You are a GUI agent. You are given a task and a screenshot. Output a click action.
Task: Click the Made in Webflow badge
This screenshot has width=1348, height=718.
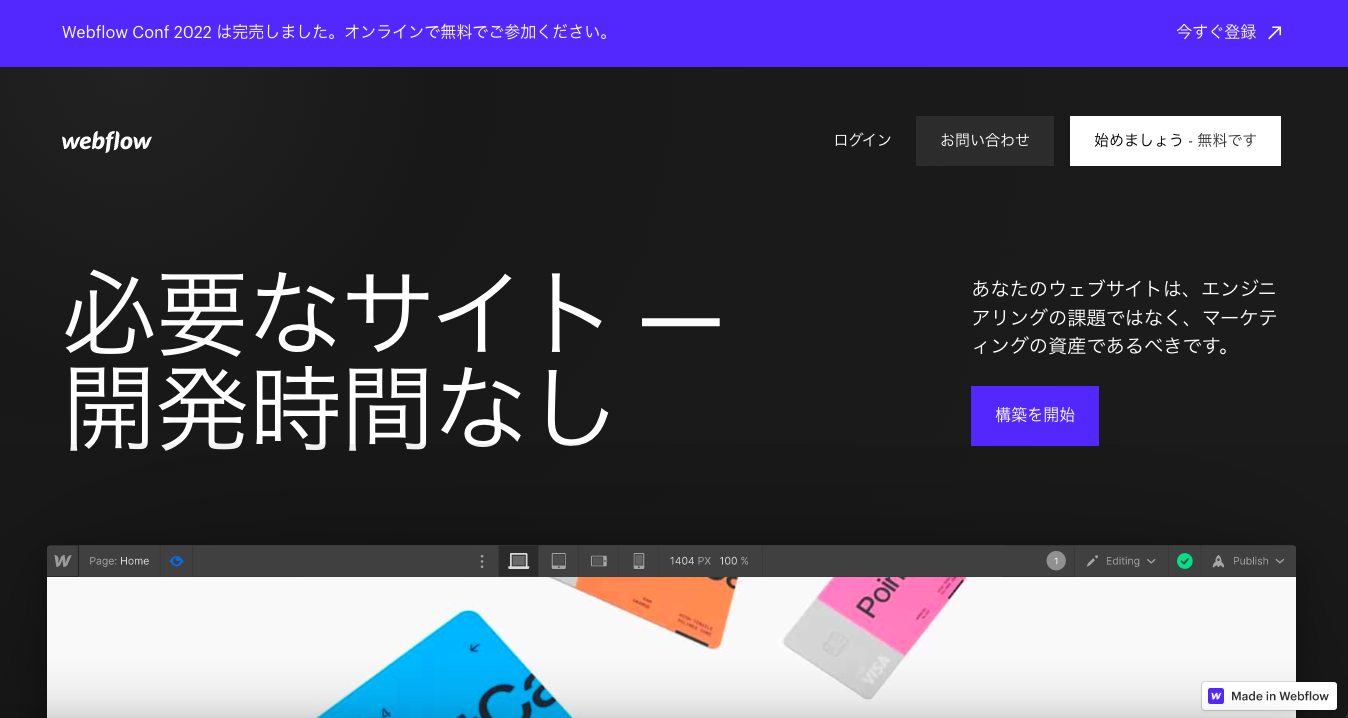pos(1269,696)
